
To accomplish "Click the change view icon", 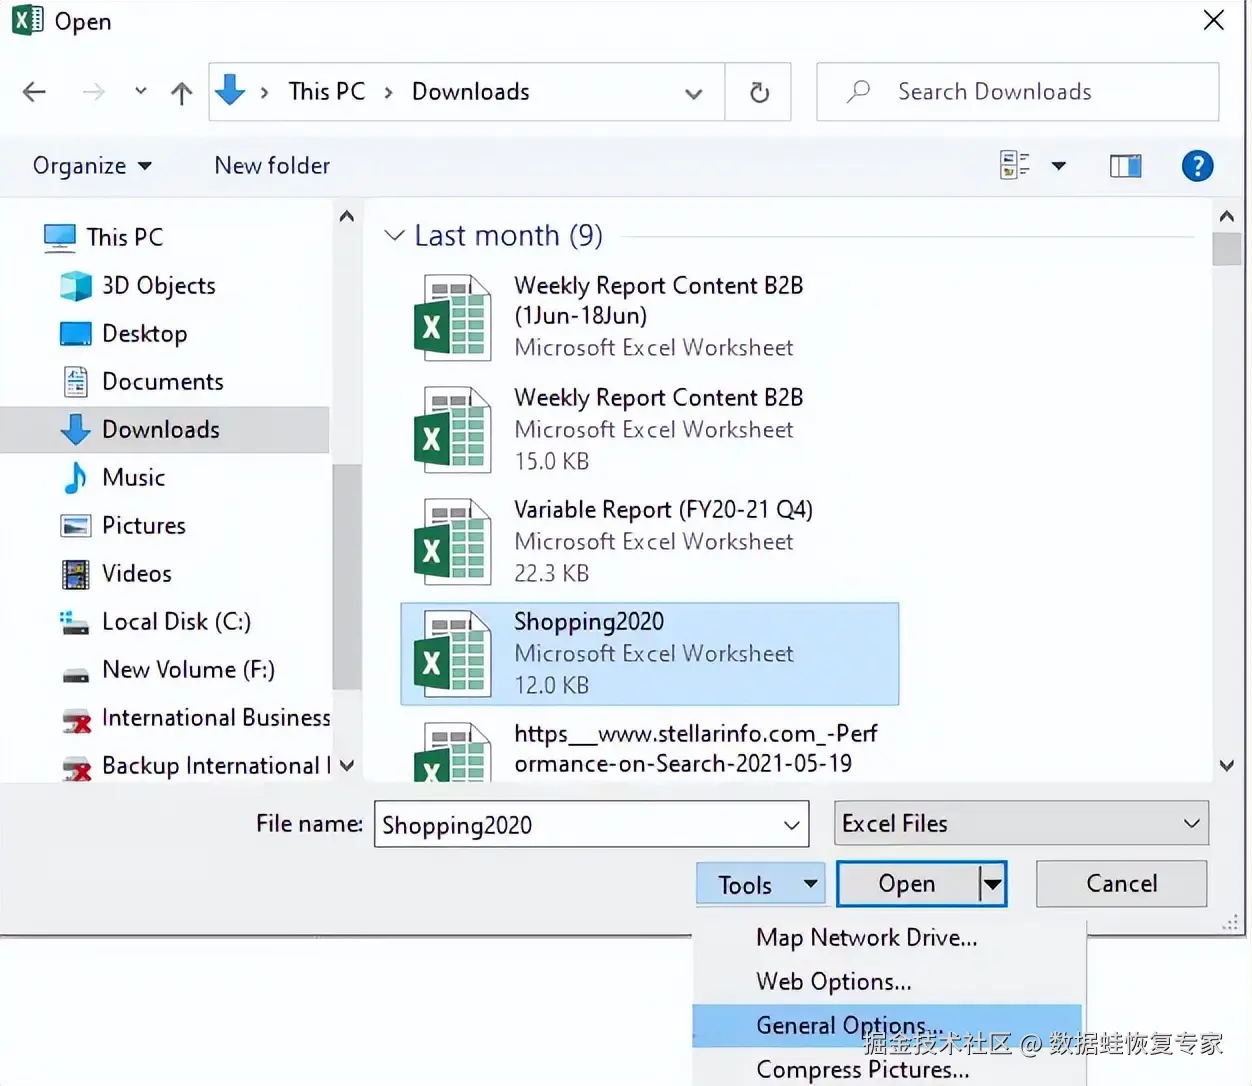I will 1015,165.
